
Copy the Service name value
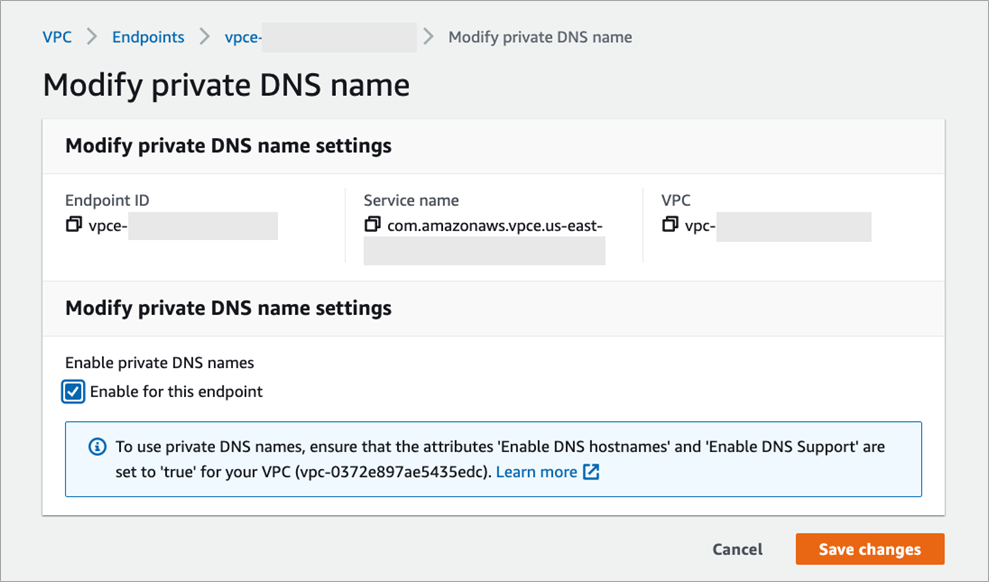372,225
